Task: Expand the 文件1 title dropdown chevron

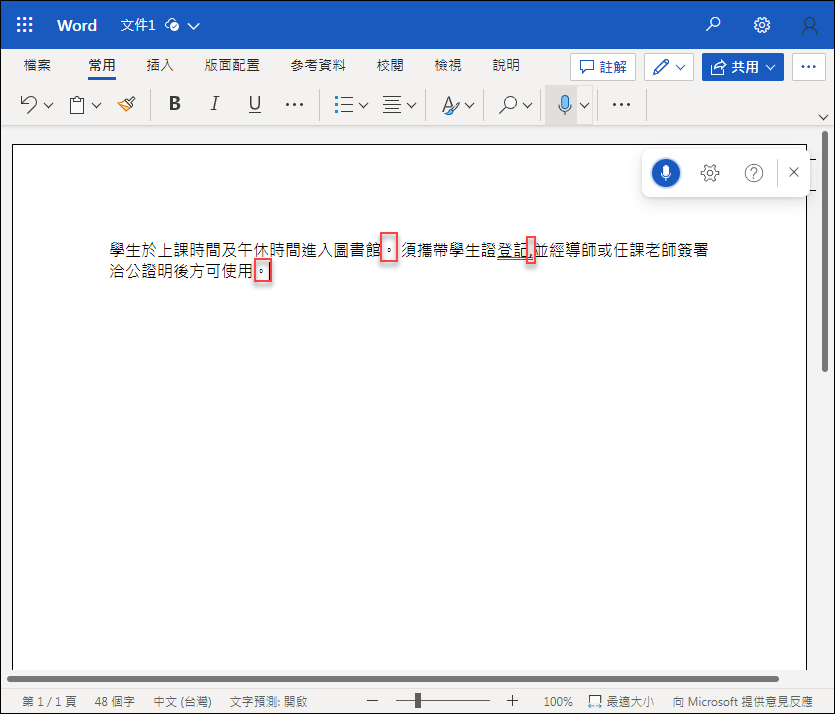Action: click(194, 26)
